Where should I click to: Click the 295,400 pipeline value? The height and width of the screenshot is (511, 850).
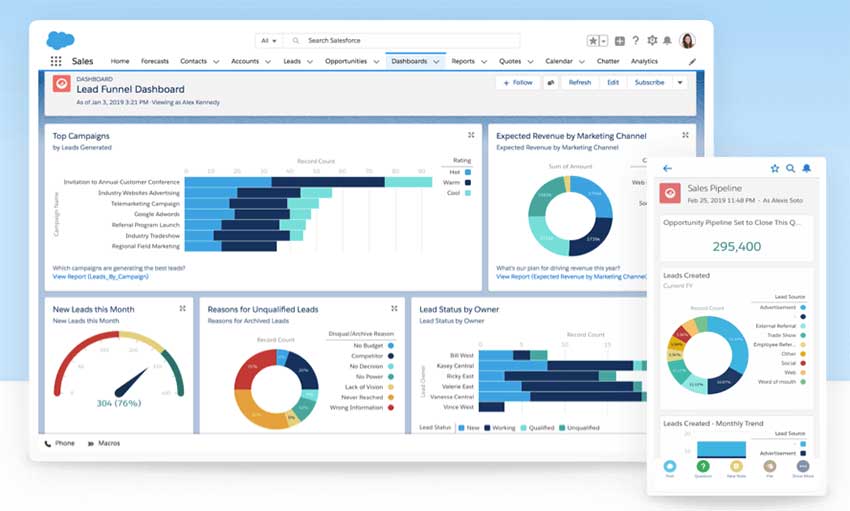pyautogui.click(x=736, y=247)
